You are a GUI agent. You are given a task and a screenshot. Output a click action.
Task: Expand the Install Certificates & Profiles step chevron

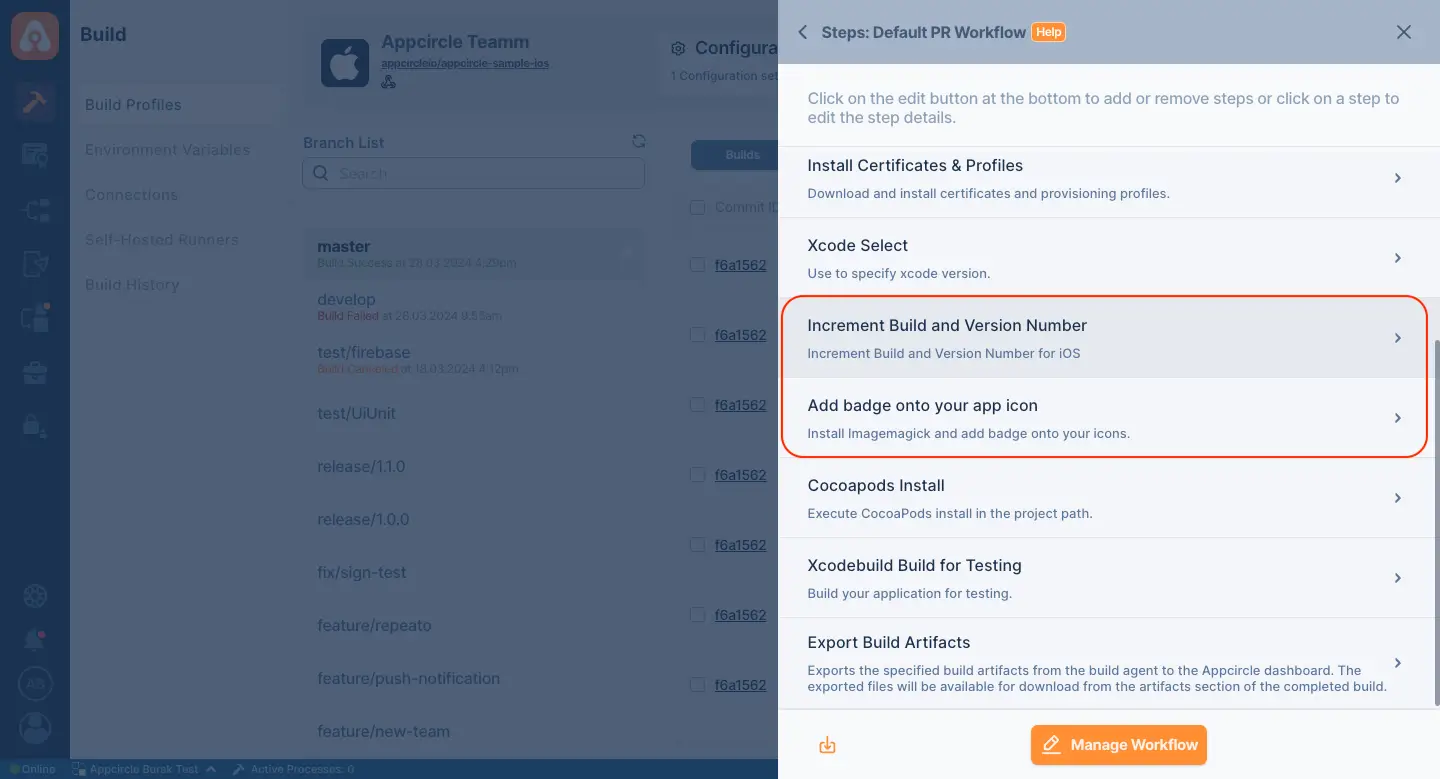1398,178
